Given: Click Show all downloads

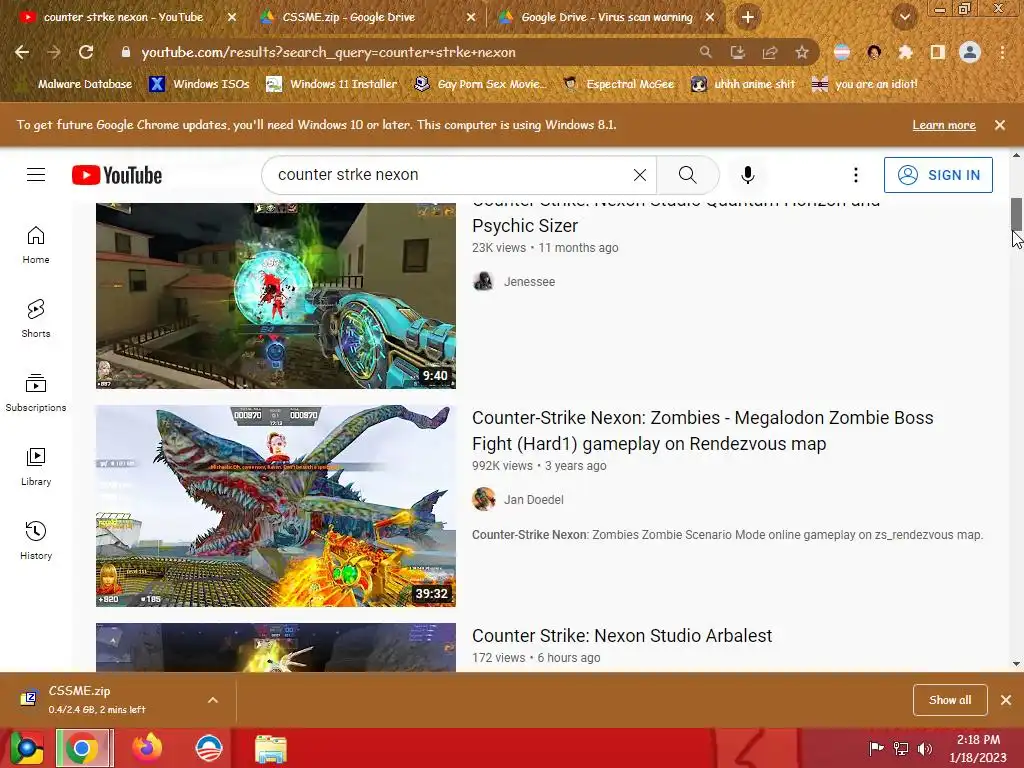Looking at the screenshot, I should (950, 700).
